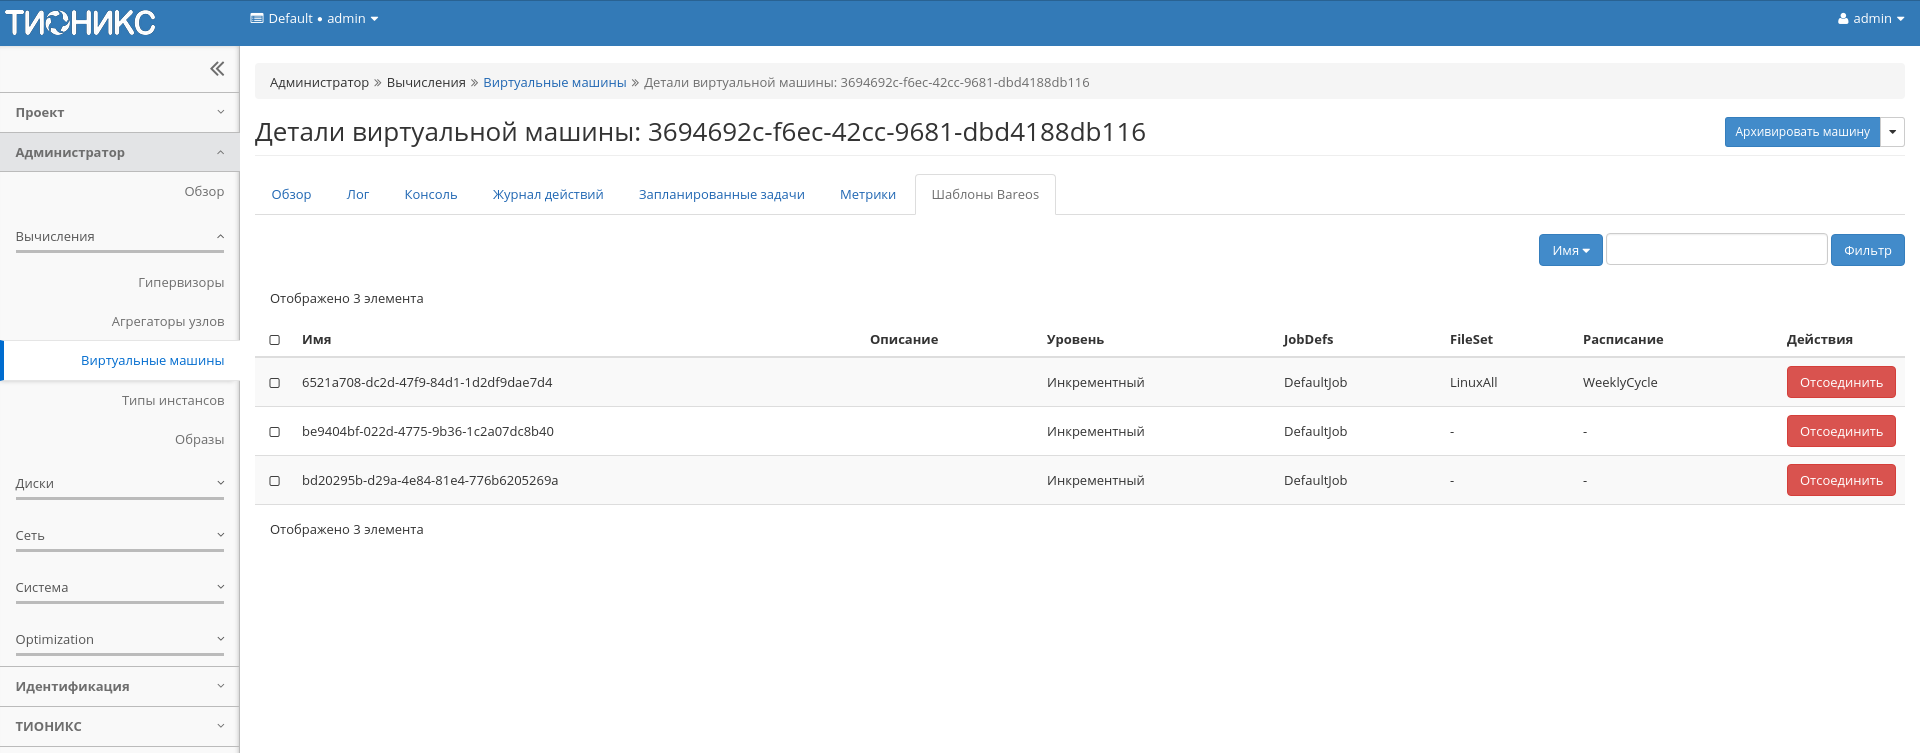The height and width of the screenshot is (753, 1920).
Task: Click the TIONIX logo
Action: 80,22
